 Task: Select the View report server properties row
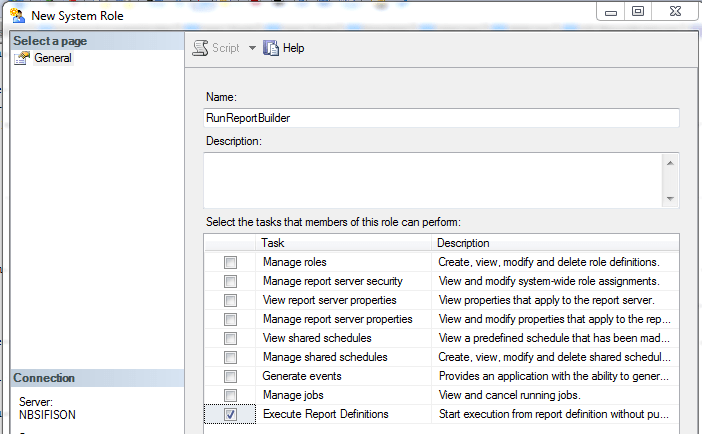click(329, 300)
